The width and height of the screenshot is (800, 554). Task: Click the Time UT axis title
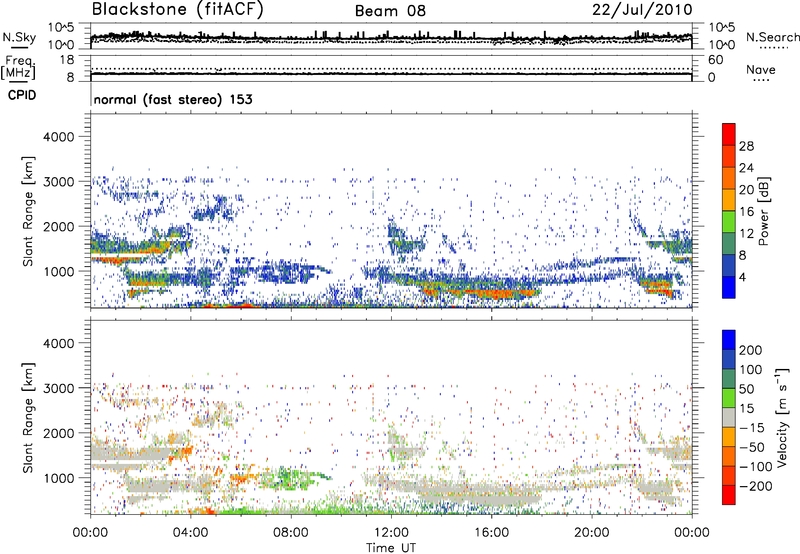(391, 547)
